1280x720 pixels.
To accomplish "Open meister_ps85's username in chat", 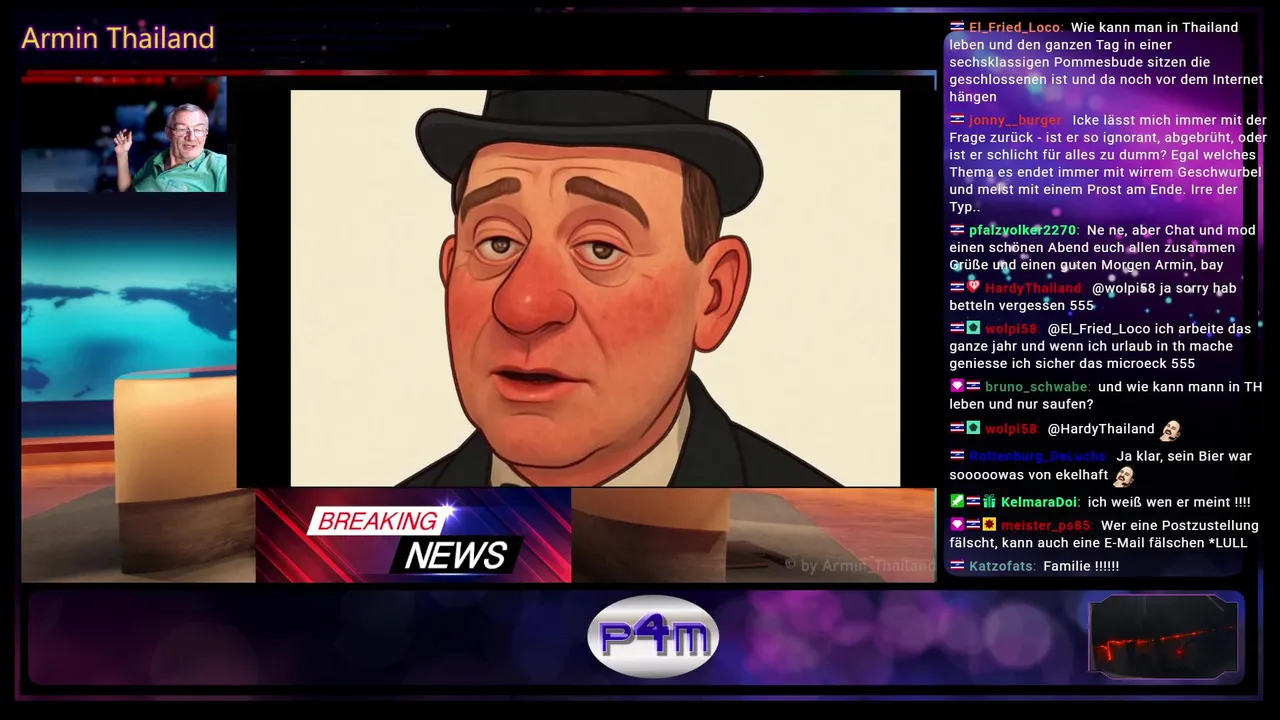I will [x=1046, y=526].
